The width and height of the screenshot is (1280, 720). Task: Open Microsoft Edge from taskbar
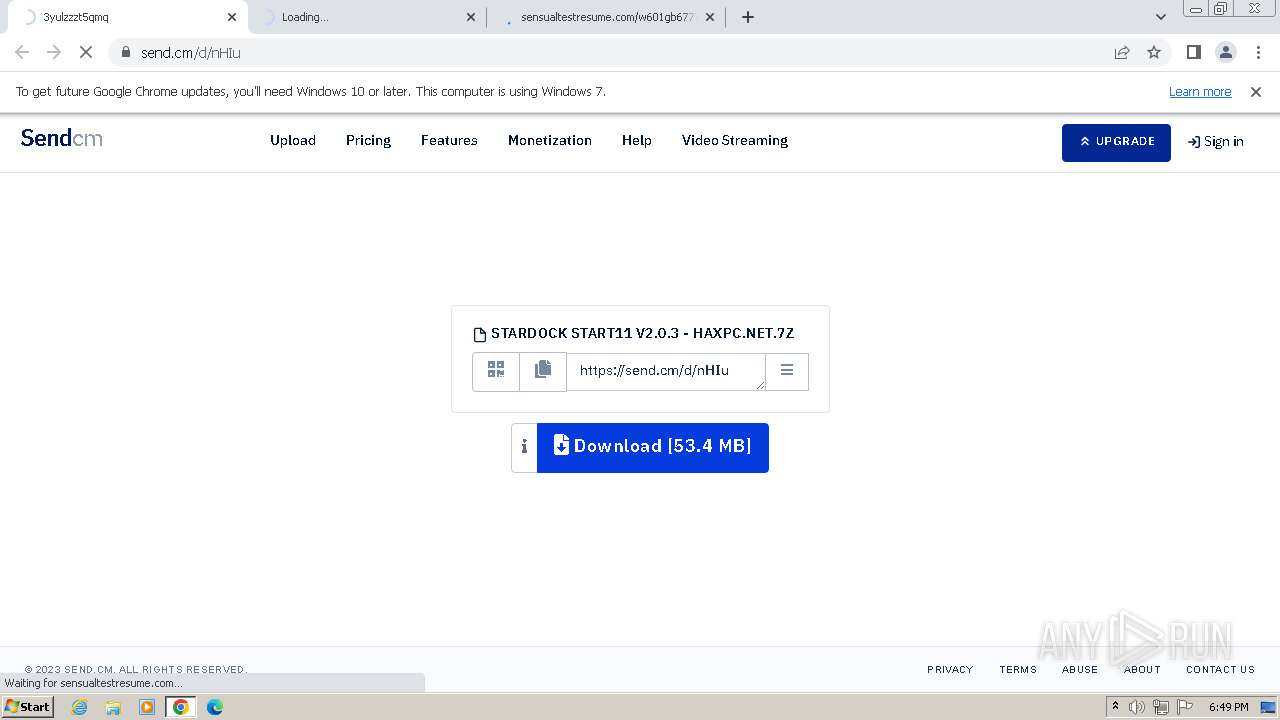click(215, 707)
